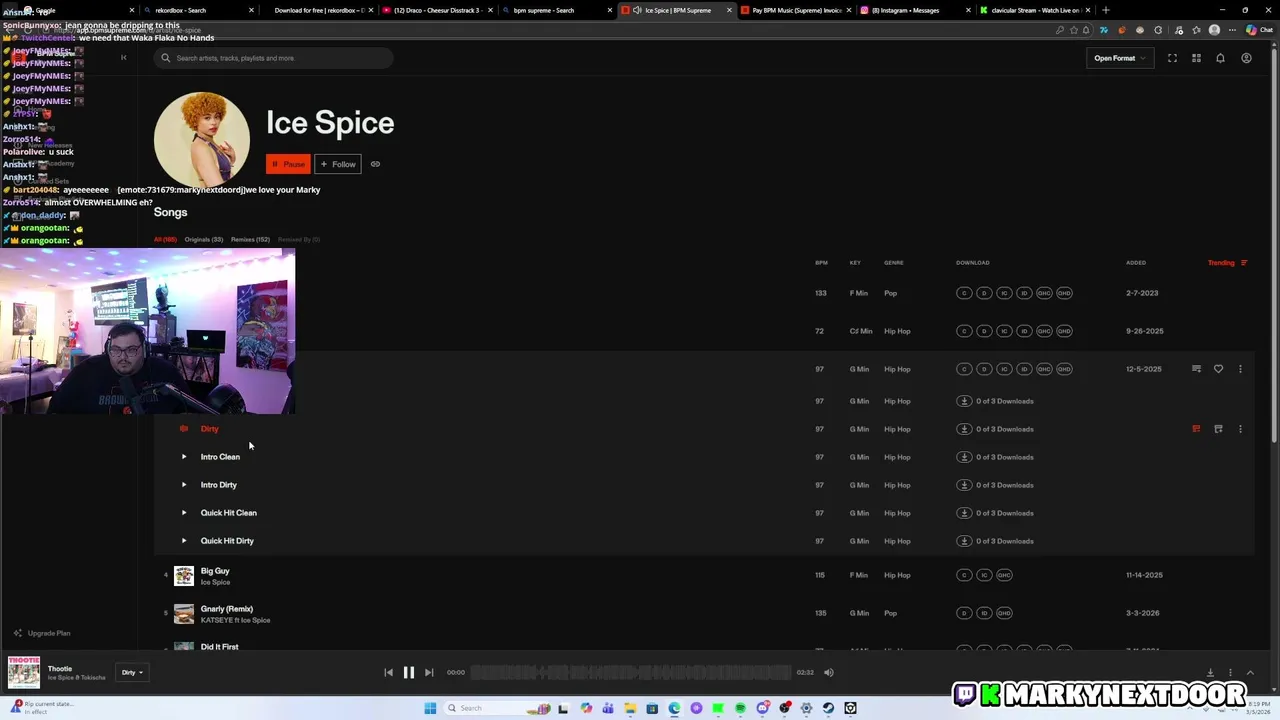Screen dimensions: 1280x720
Task: Download the Intro Clean version
Action: 964,457
